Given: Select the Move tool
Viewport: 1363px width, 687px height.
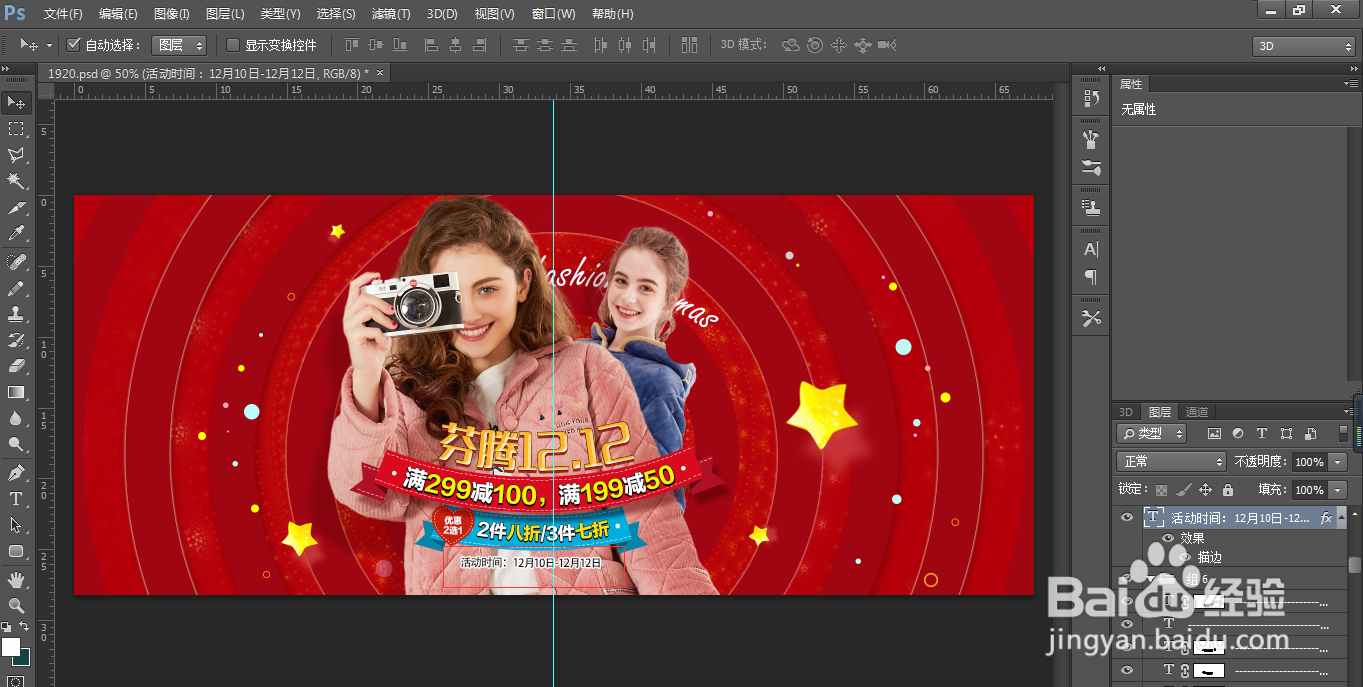Looking at the screenshot, I should (x=16, y=103).
